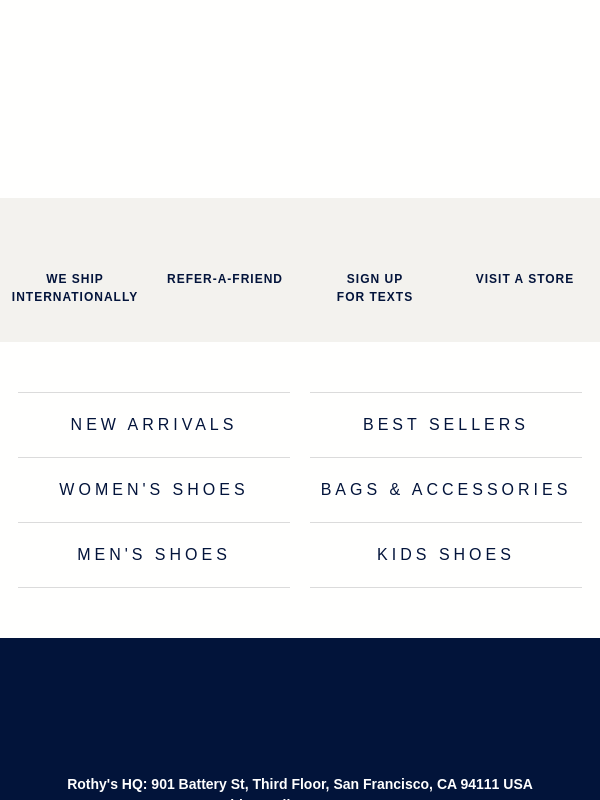Shop shoes for kids
This screenshot has width=600, height=800.
pos(446,555)
